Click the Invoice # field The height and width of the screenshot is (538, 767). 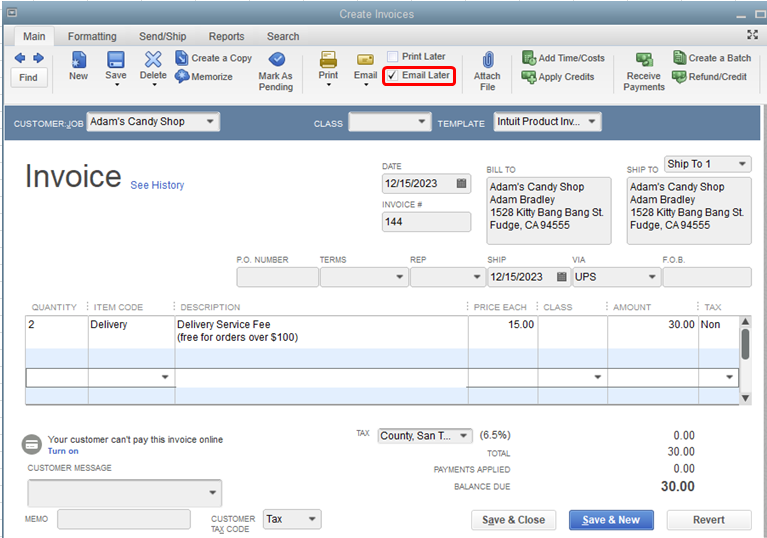tap(426, 222)
